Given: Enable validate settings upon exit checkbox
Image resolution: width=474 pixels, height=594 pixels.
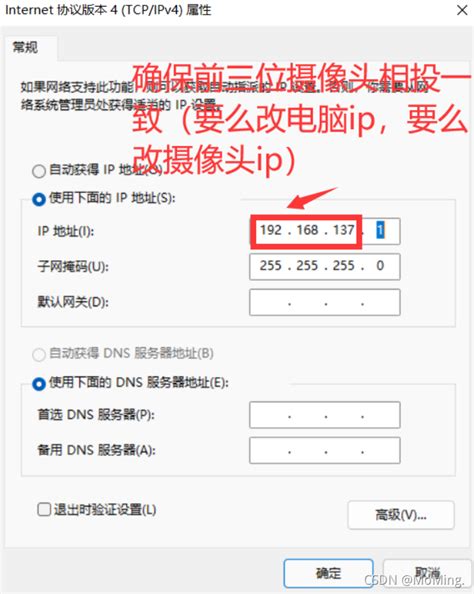Looking at the screenshot, I should tap(44, 509).
